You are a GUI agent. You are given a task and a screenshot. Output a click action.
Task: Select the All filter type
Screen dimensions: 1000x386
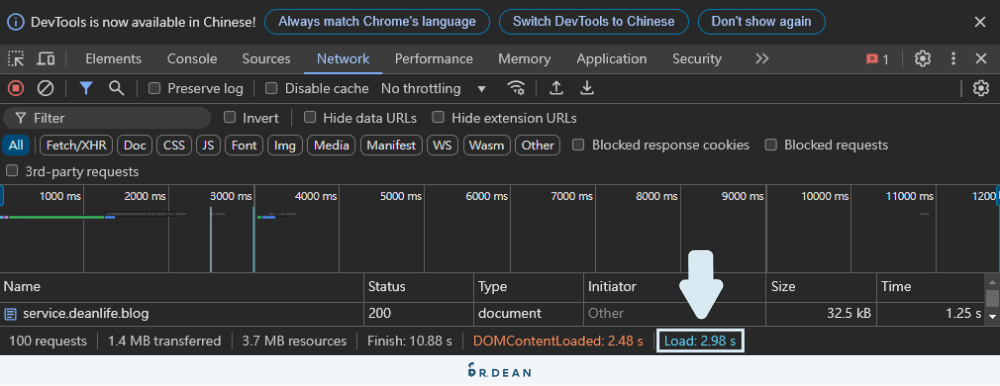(x=16, y=145)
